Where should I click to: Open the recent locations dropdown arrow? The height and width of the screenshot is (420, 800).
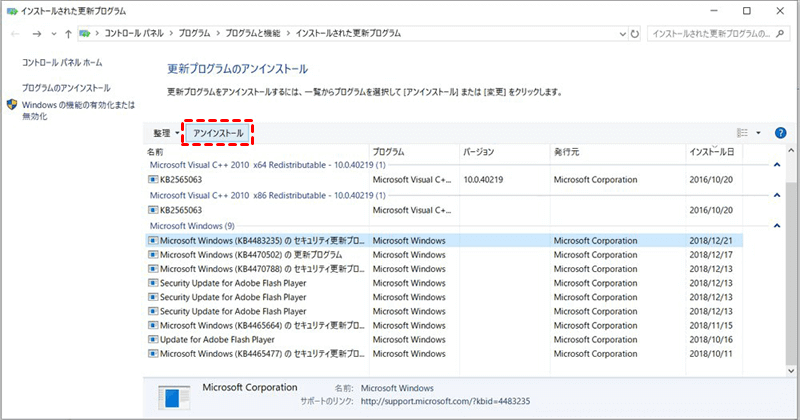(54, 34)
